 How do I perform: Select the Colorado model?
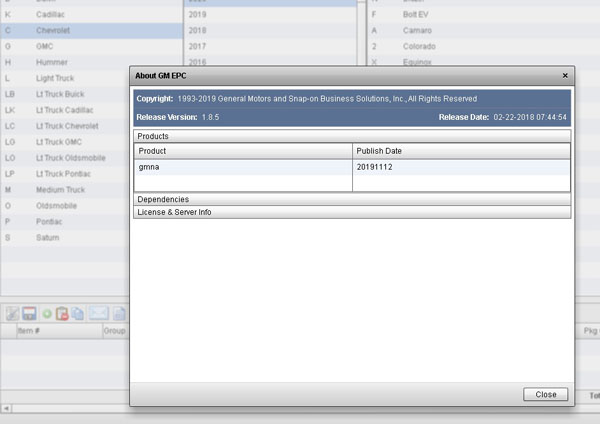click(483, 46)
